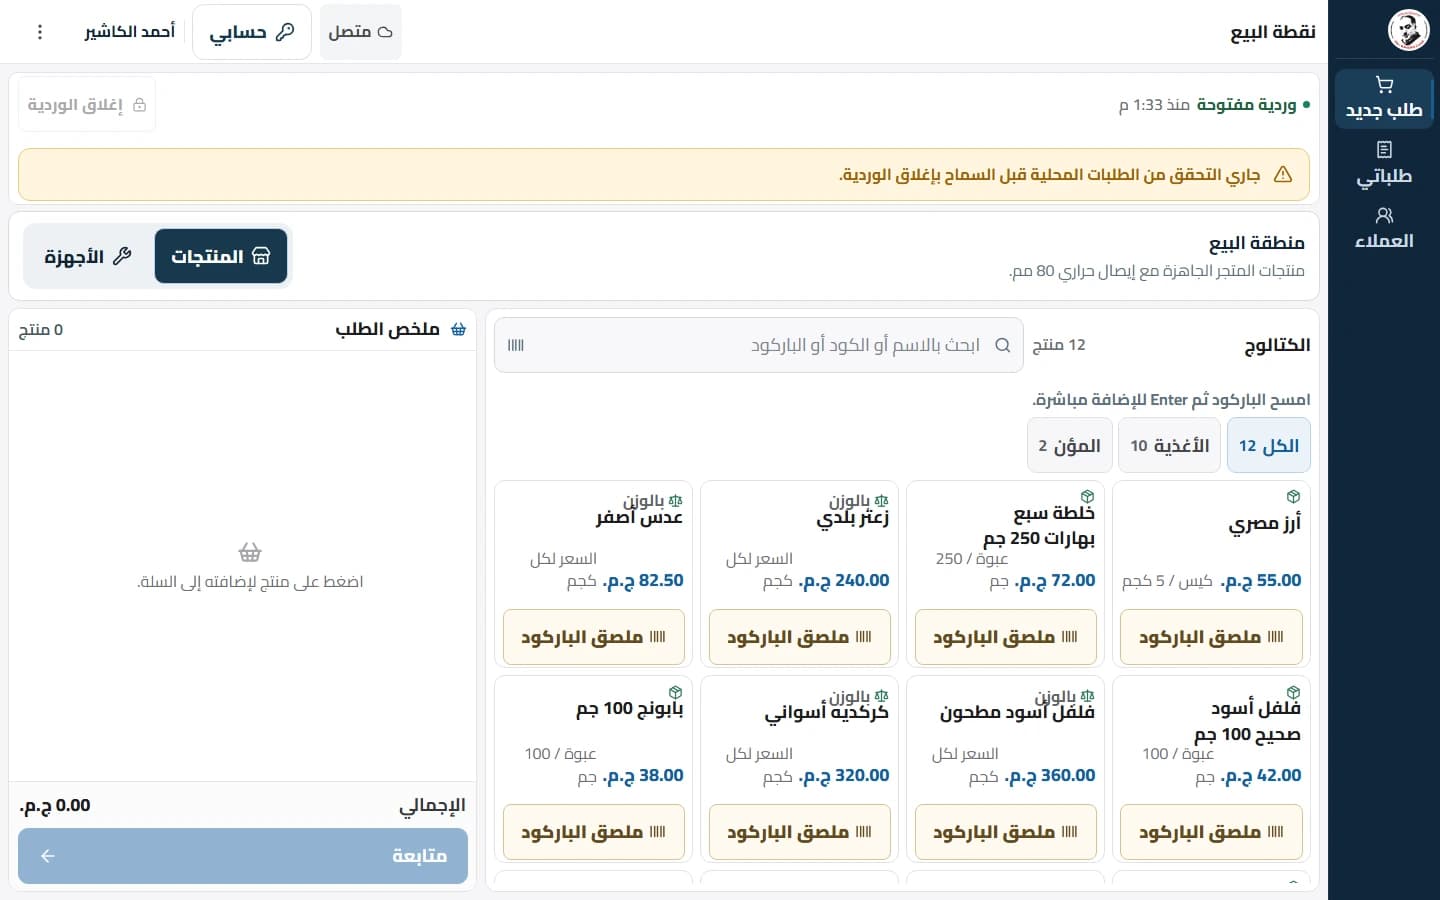Click the 0.00 ج.م. total amount

tap(55, 805)
